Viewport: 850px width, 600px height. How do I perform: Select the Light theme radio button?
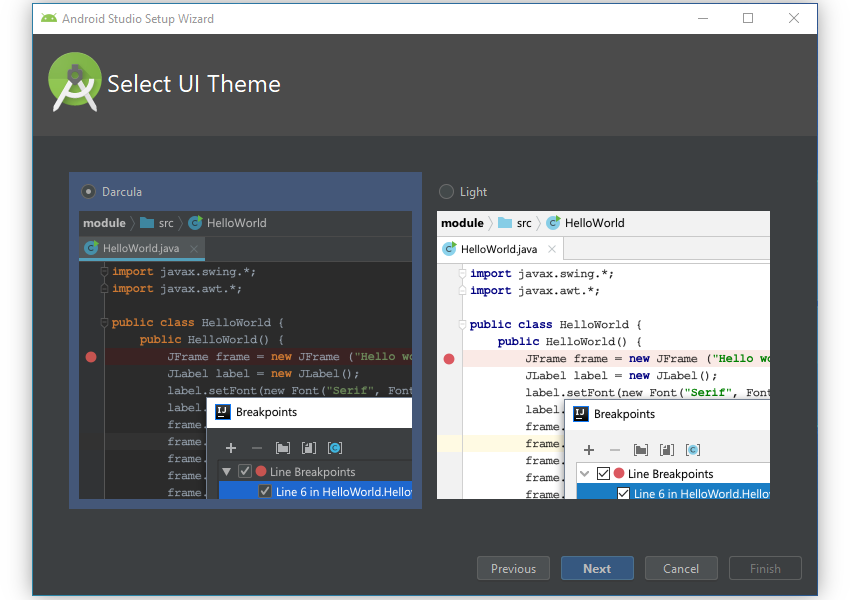click(446, 191)
